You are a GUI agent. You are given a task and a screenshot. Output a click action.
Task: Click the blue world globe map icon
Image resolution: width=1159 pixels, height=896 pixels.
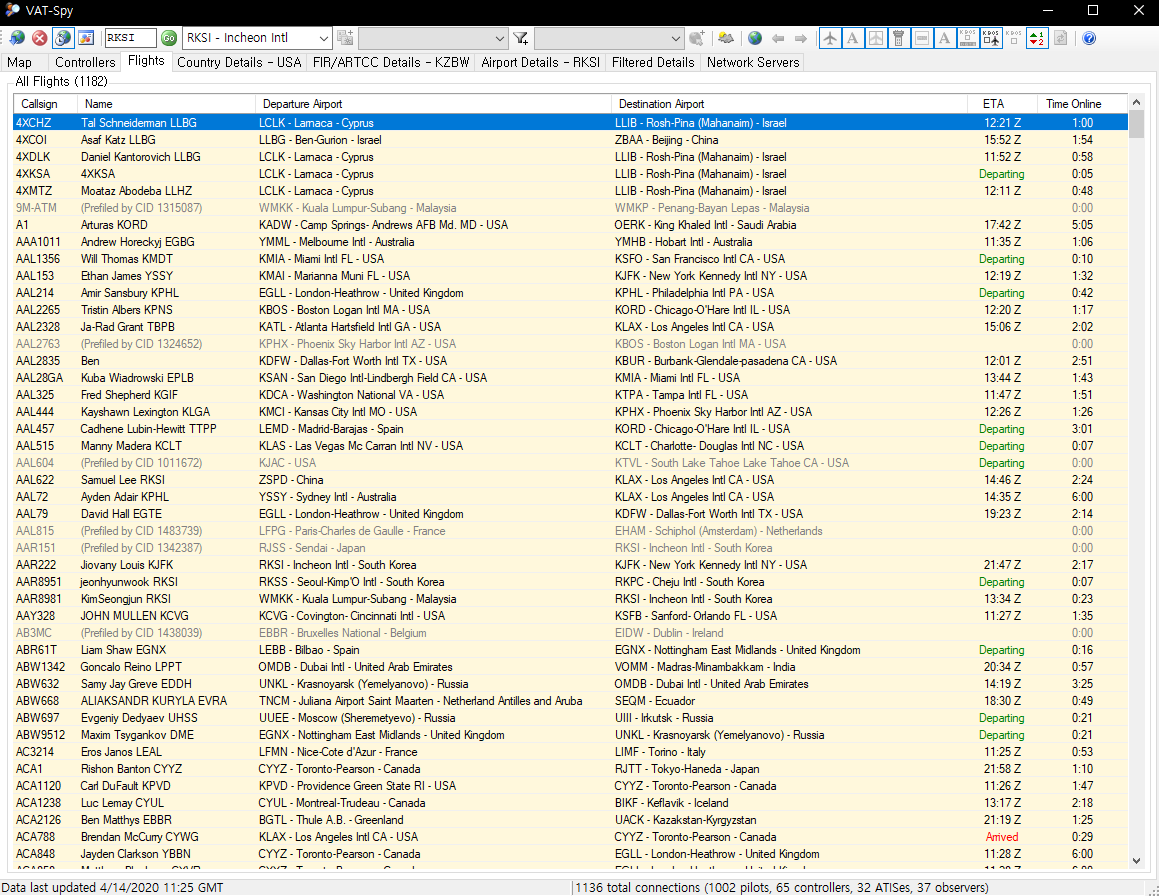click(755, 38)
